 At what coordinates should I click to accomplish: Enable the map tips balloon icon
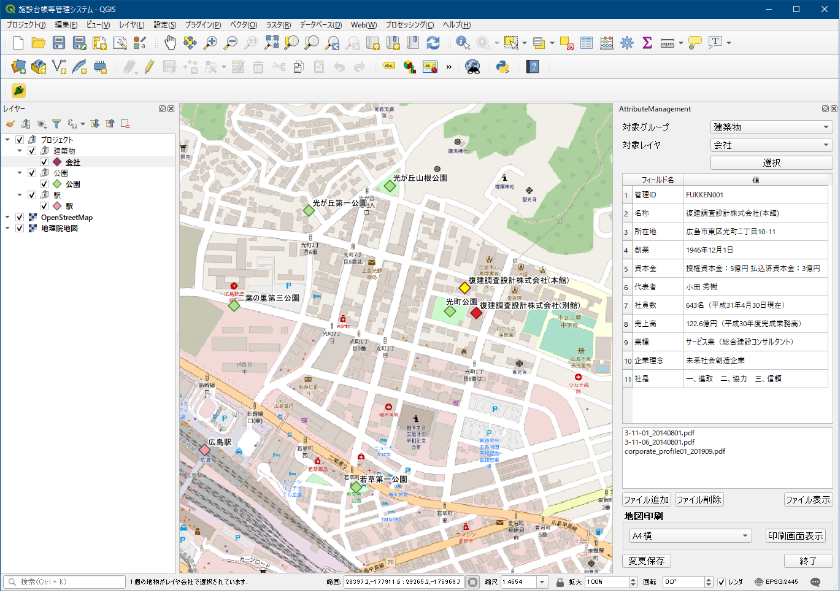[x=695, y=43]
